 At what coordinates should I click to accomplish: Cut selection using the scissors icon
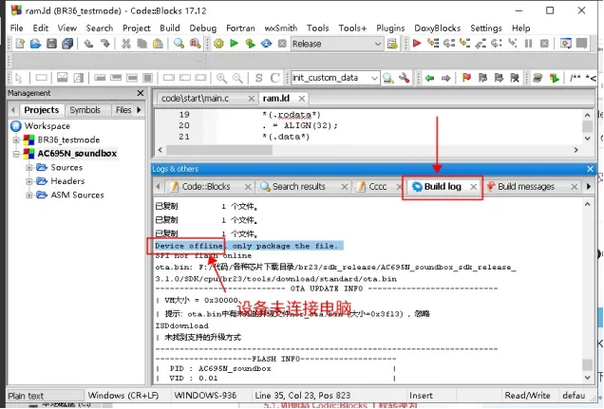pyautogui.click(x=126, y=44)
